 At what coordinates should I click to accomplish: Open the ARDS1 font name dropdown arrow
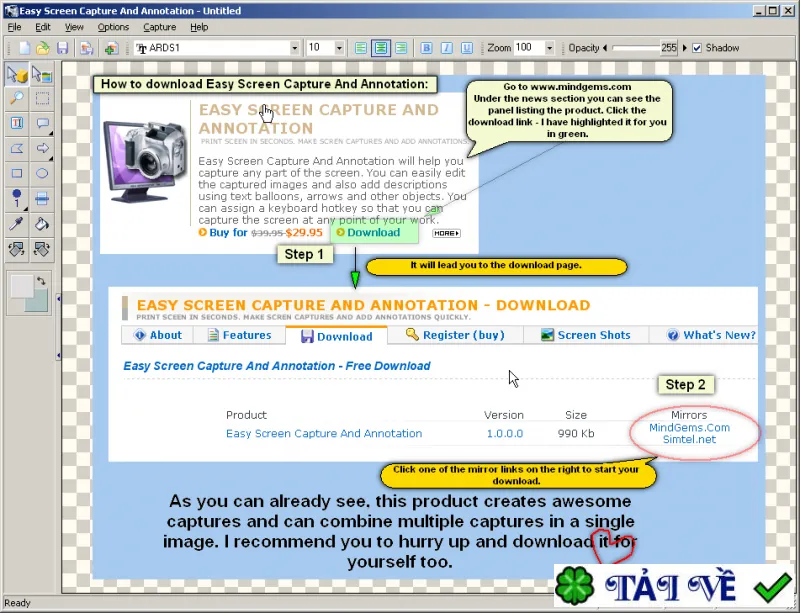pos(294,48)
